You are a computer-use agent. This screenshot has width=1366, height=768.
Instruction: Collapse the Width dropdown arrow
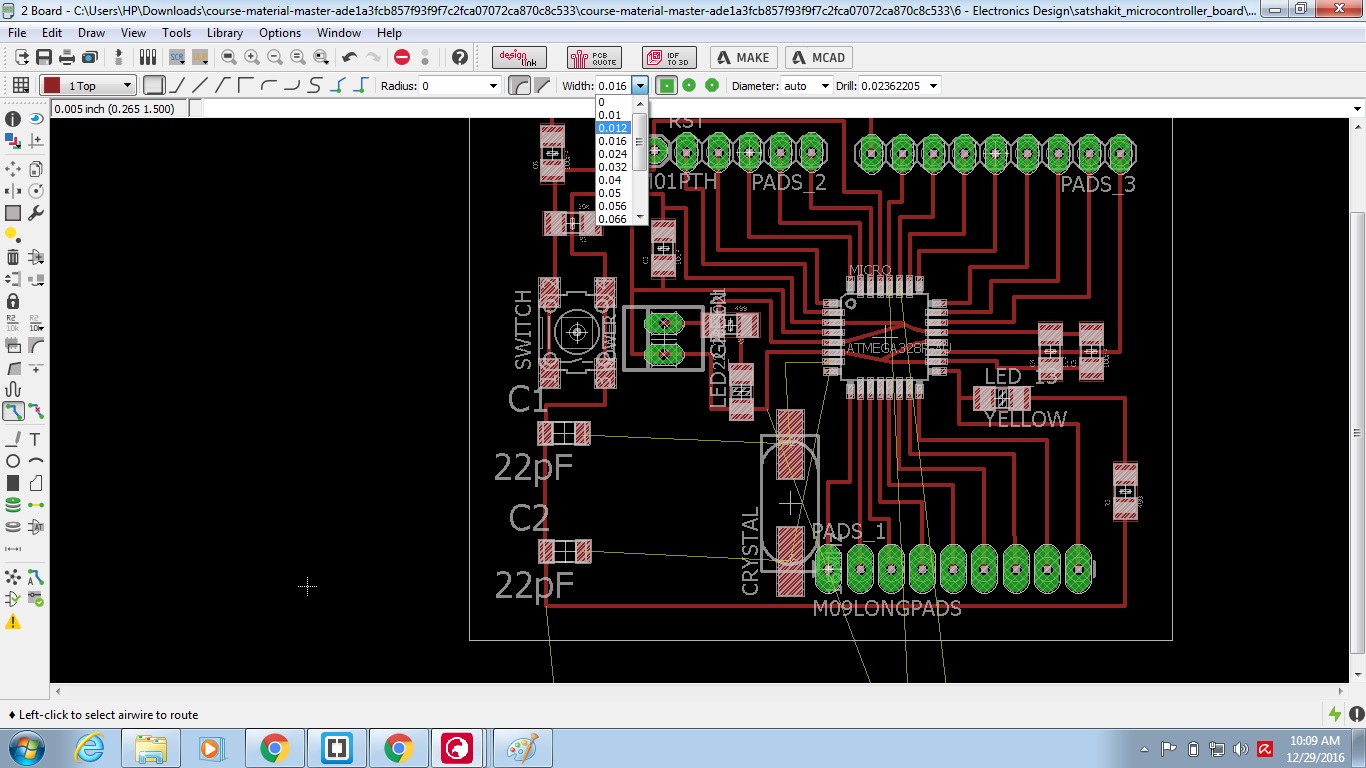point(640,86)
